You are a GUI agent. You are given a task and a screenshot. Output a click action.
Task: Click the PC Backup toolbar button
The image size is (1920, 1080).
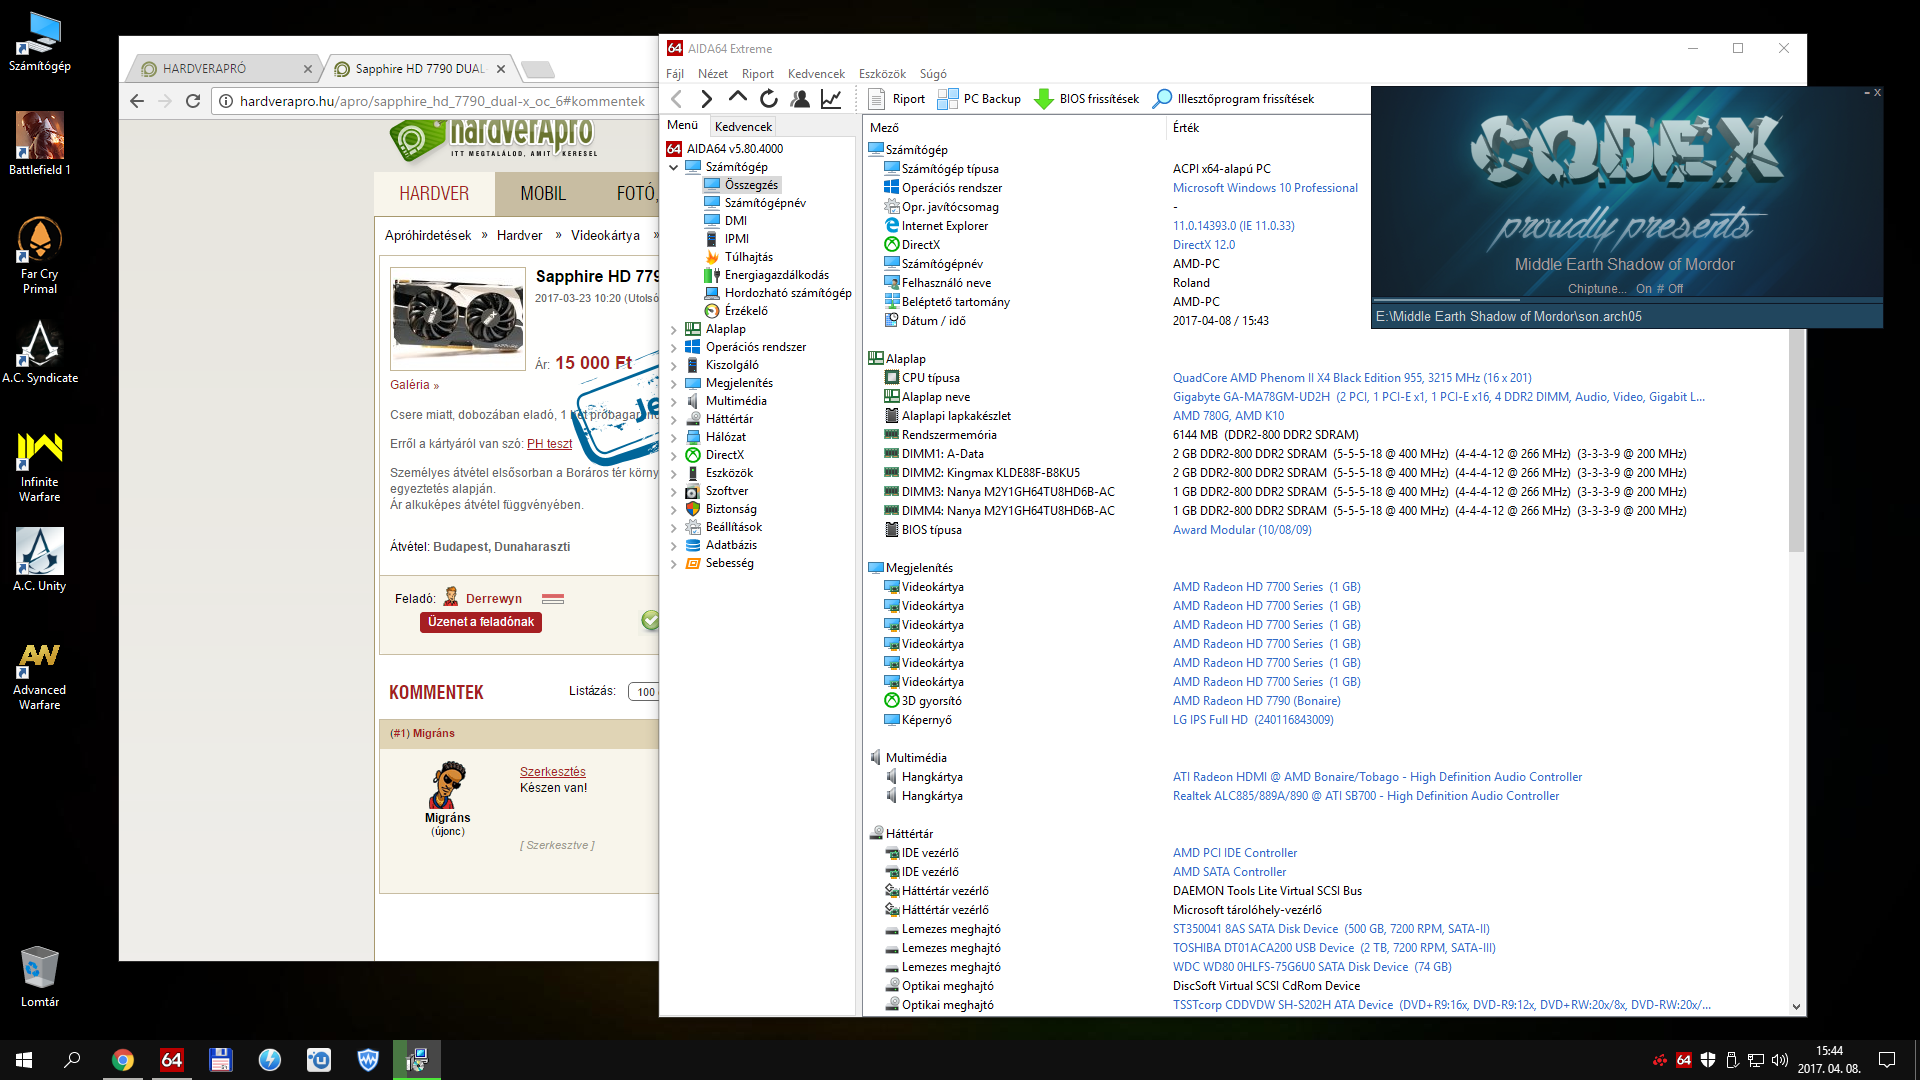click(x=979, y=98)
